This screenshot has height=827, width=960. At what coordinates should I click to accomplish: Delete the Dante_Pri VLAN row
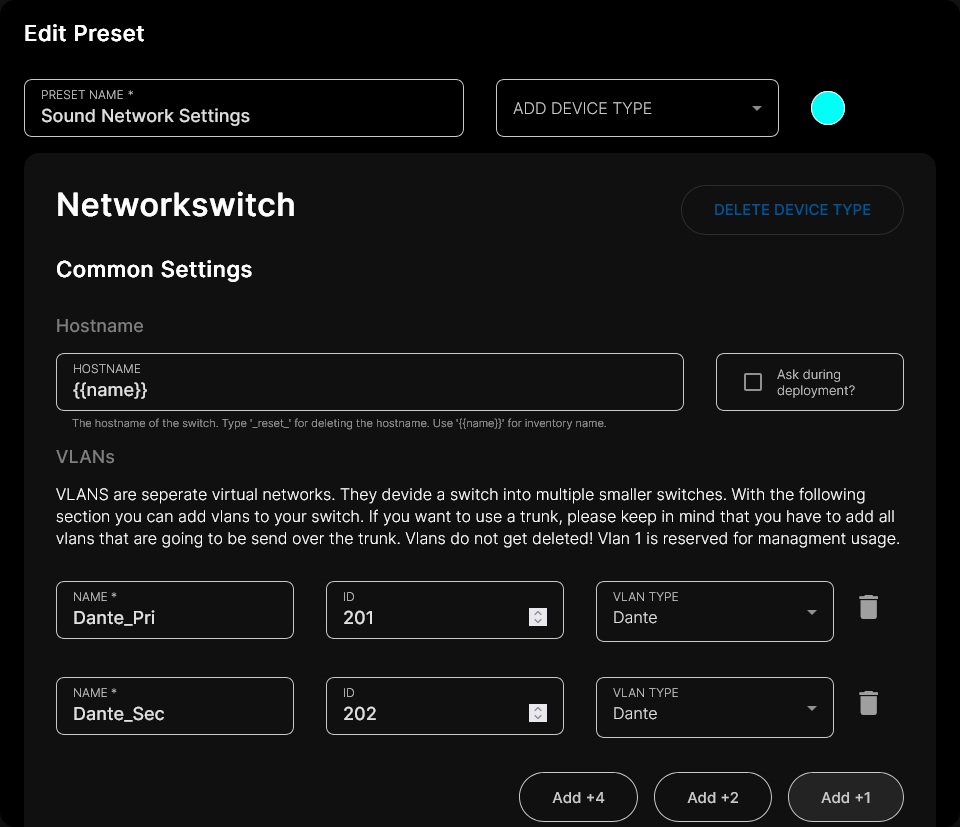[x=868, y=607]
